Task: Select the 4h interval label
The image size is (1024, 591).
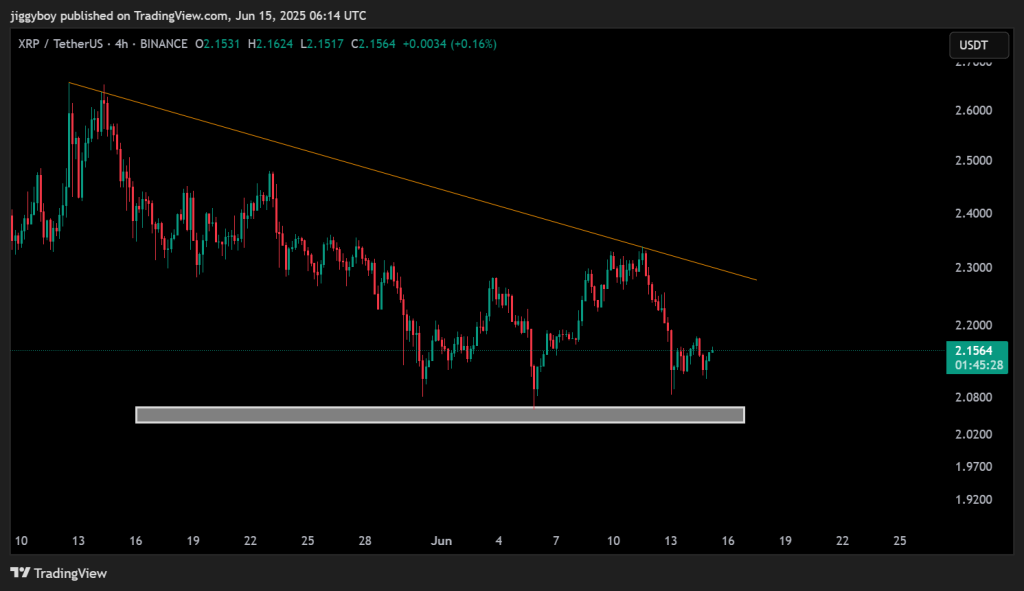Action: (x=120, y=44)
